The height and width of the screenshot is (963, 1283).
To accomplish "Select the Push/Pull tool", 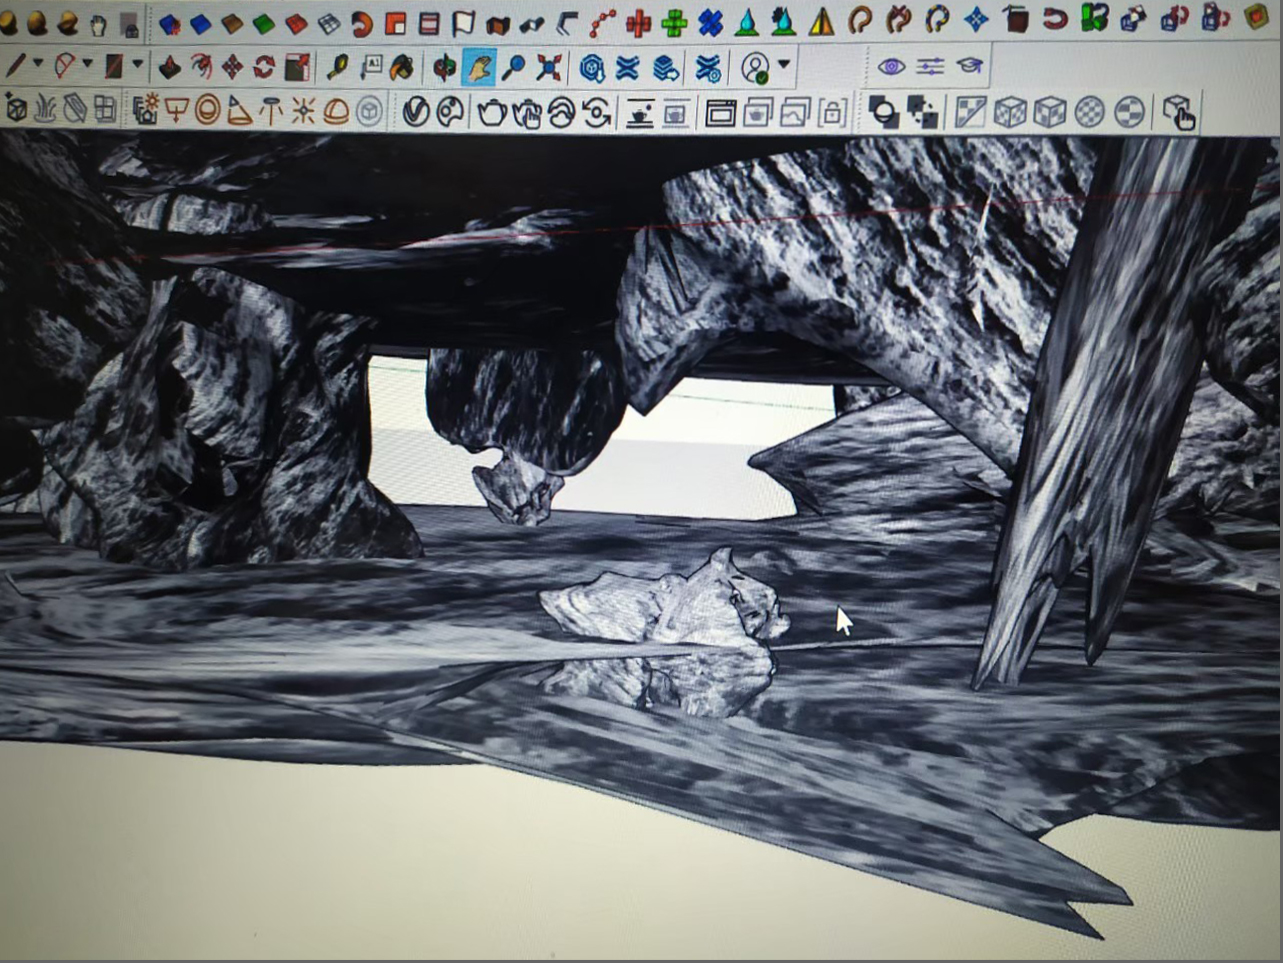I will 170,67.
